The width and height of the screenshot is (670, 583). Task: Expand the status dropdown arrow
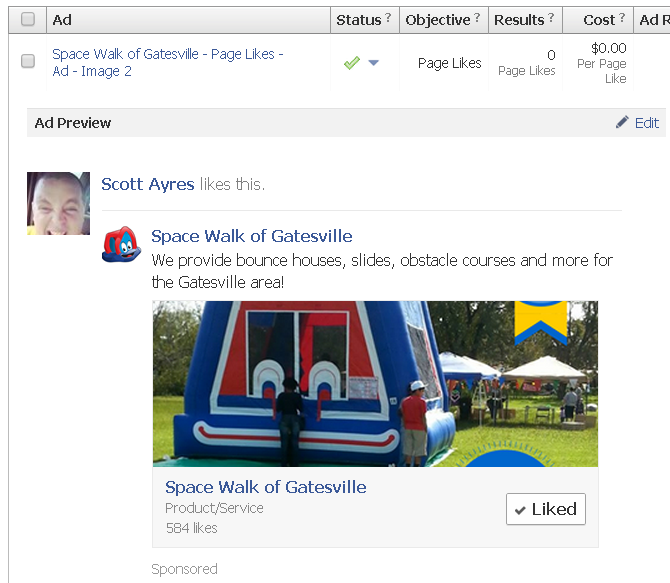click(x=373, y=63)
